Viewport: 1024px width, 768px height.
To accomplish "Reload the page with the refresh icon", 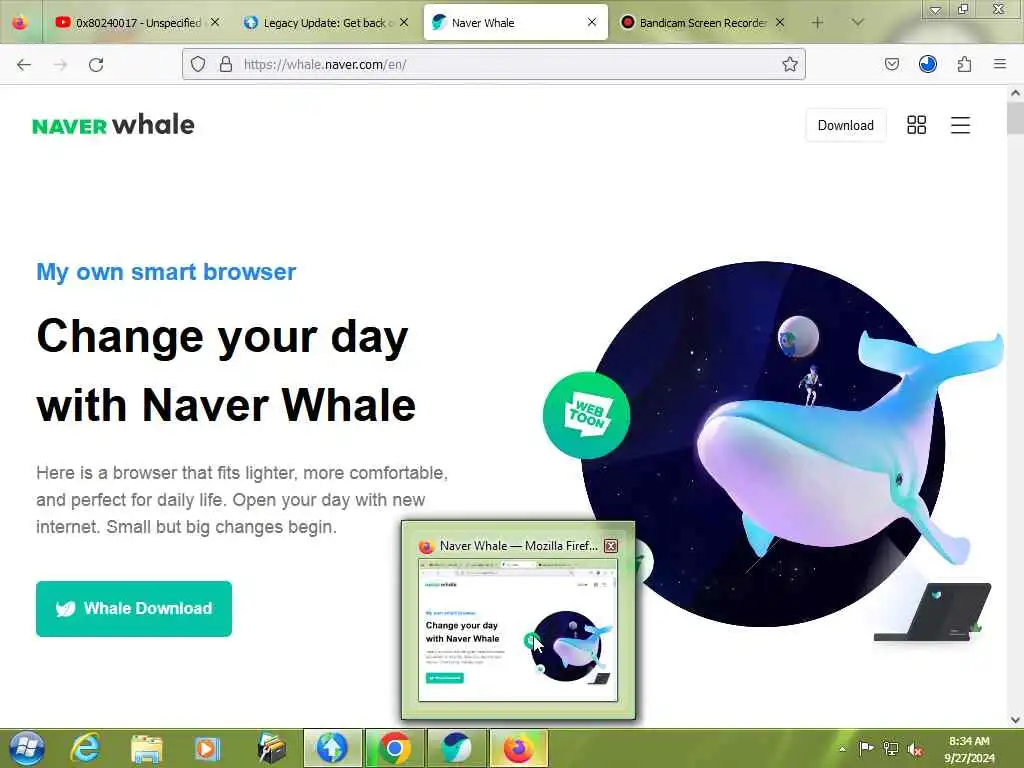I will click(x=96, y=65).
